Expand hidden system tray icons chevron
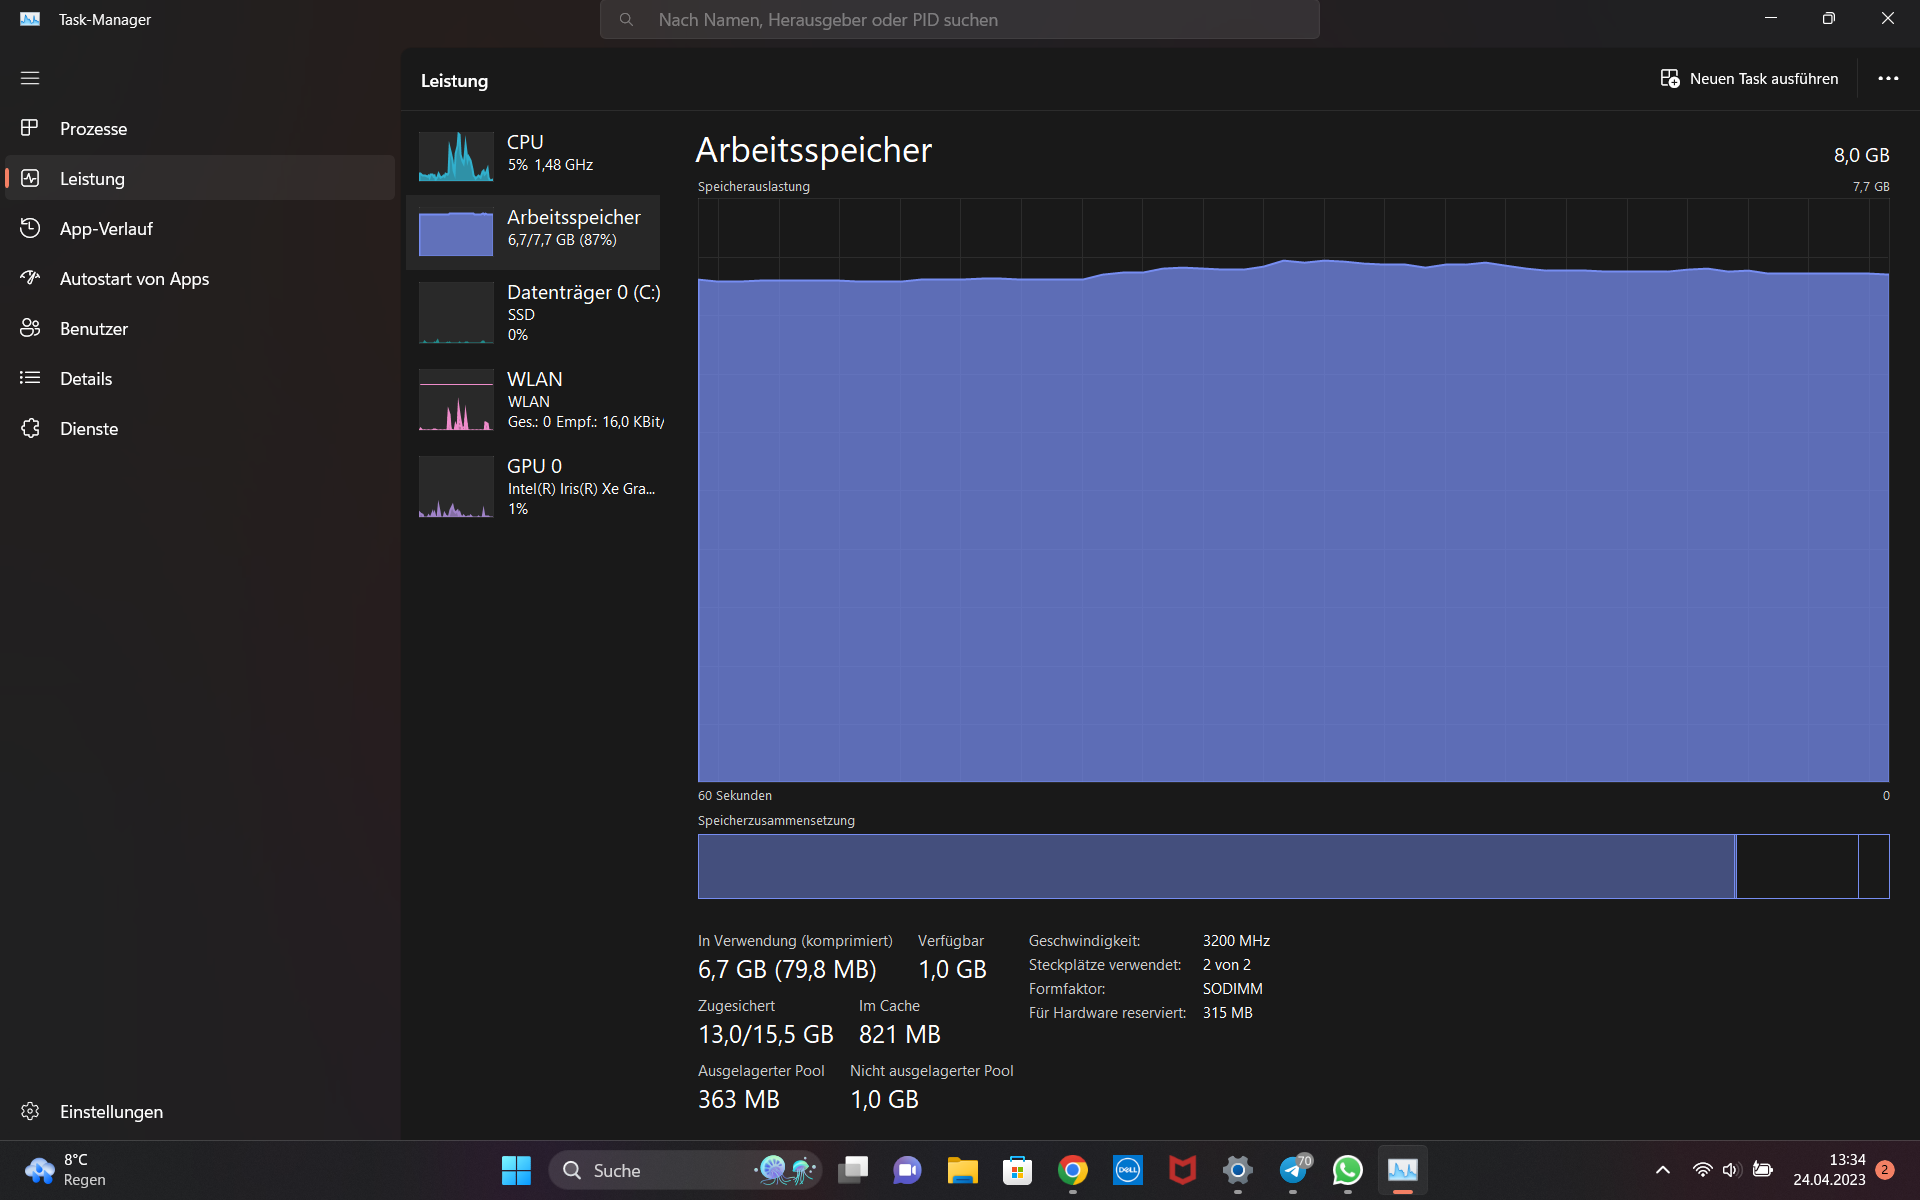Screen dimensions: 1920x1200 tap(1662, 1170)
